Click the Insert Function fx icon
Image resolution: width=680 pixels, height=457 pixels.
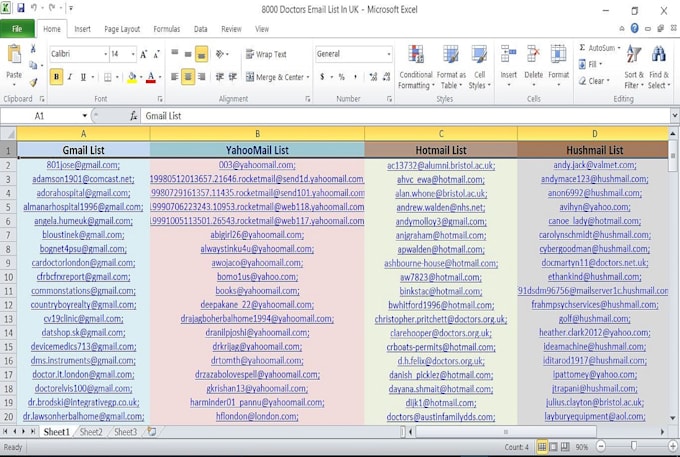point(133,116)
